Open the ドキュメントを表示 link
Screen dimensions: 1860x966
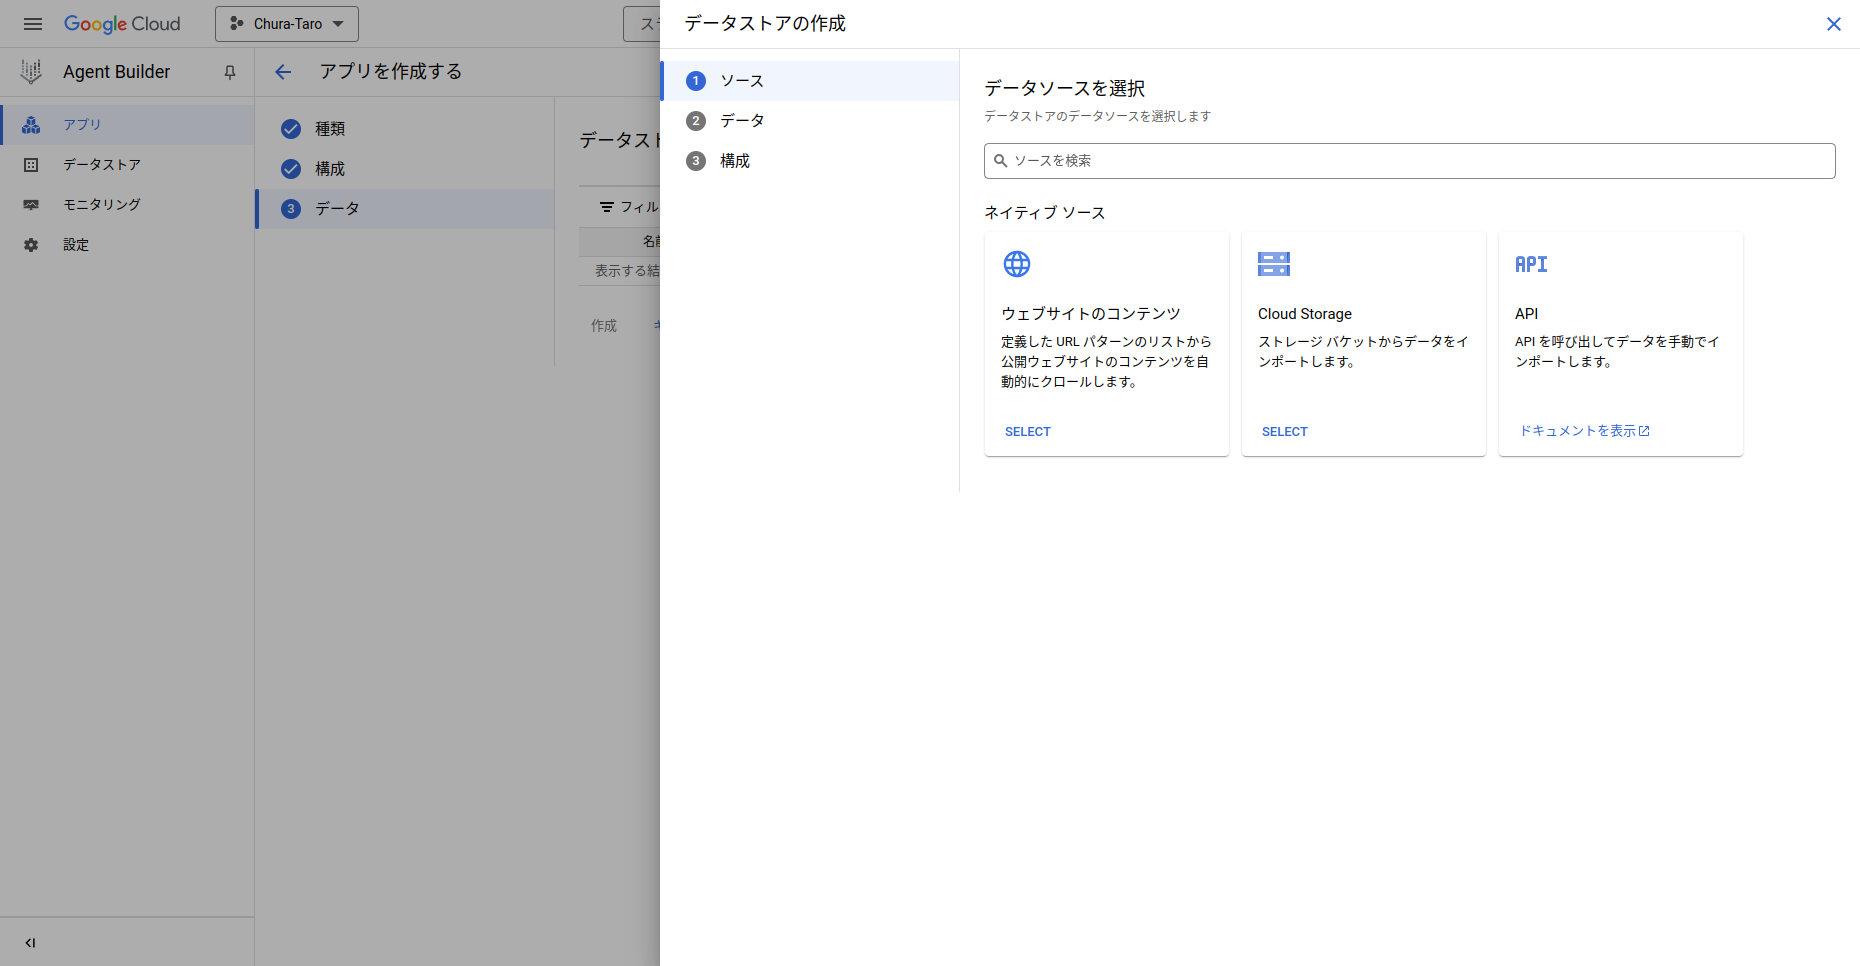tap(1584, 431)
